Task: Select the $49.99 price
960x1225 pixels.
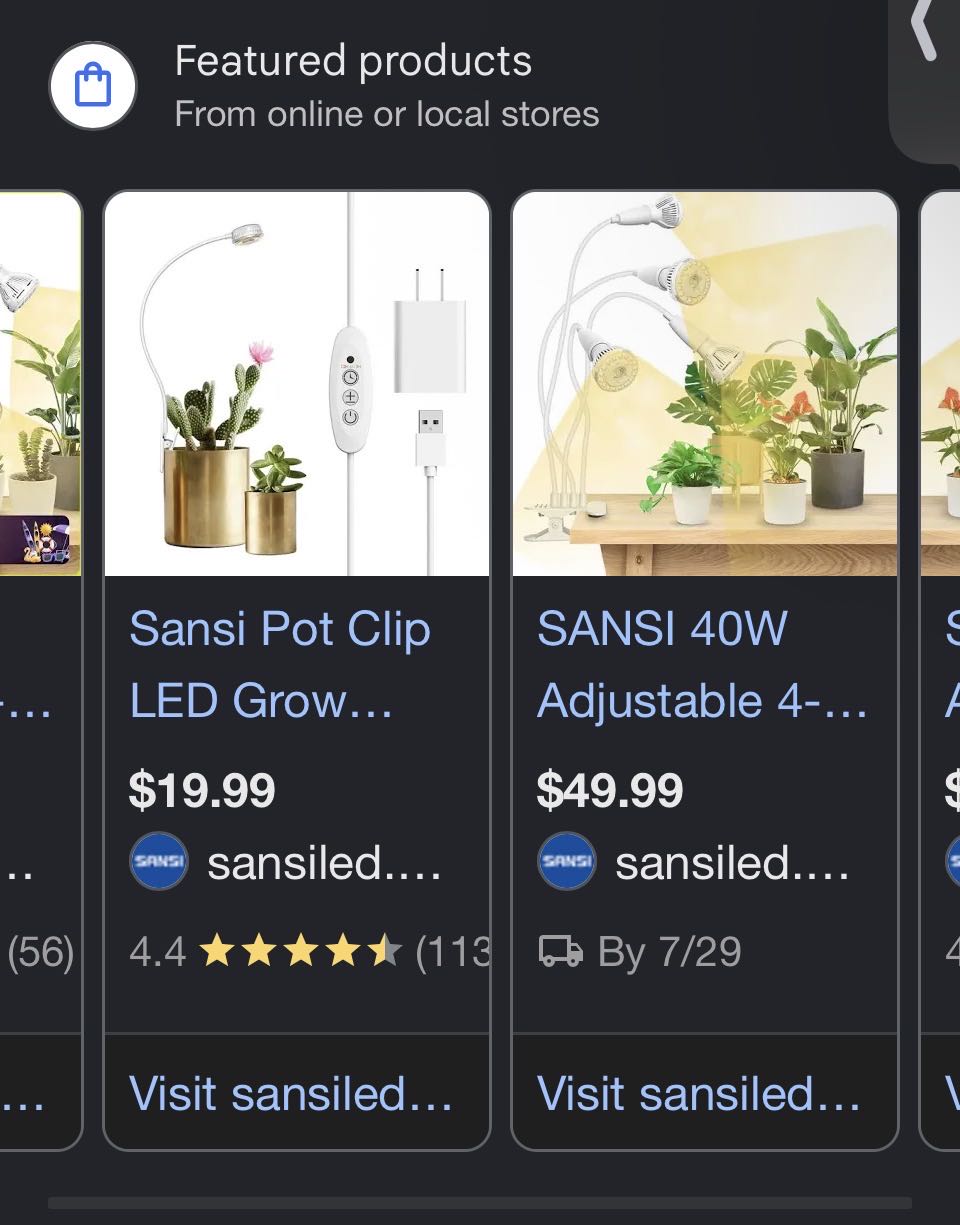Action: click(610, 791)
